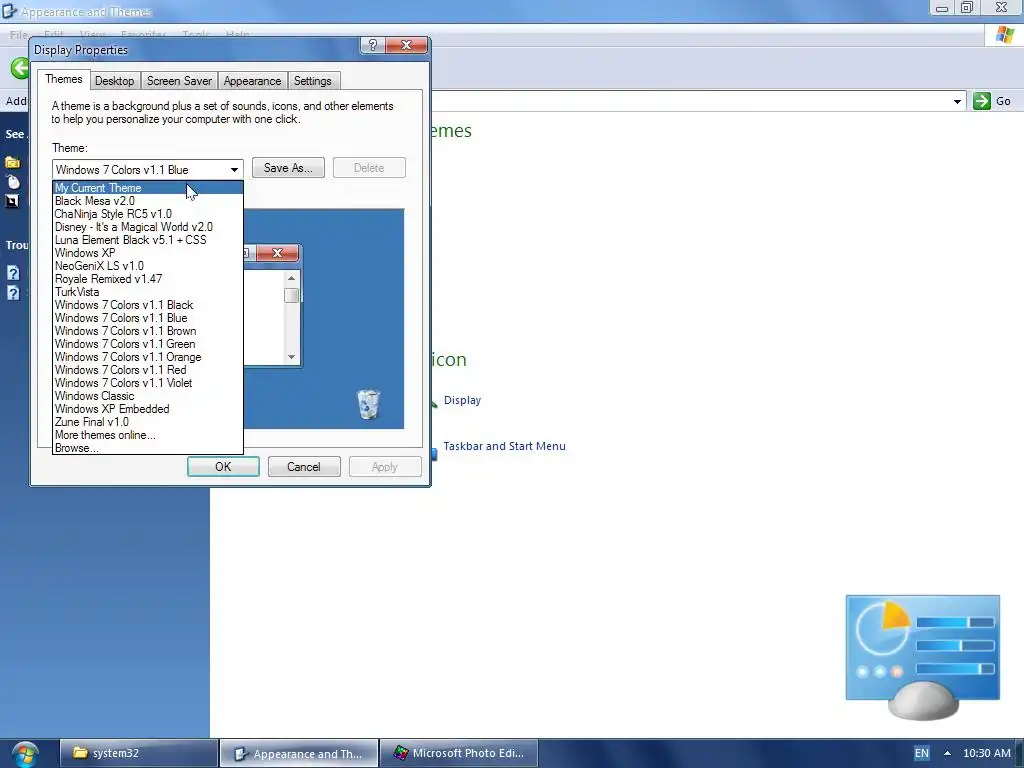Choose ChaNinja Style RC5 v1.0
The width and height of the screenshot is (1024, 768).
tap(148, 214)
